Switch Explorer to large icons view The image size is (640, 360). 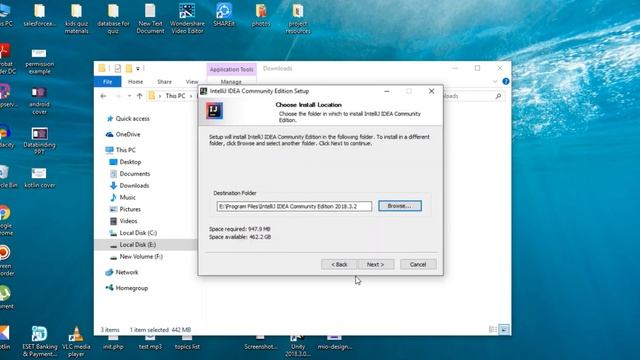point(504,329)
